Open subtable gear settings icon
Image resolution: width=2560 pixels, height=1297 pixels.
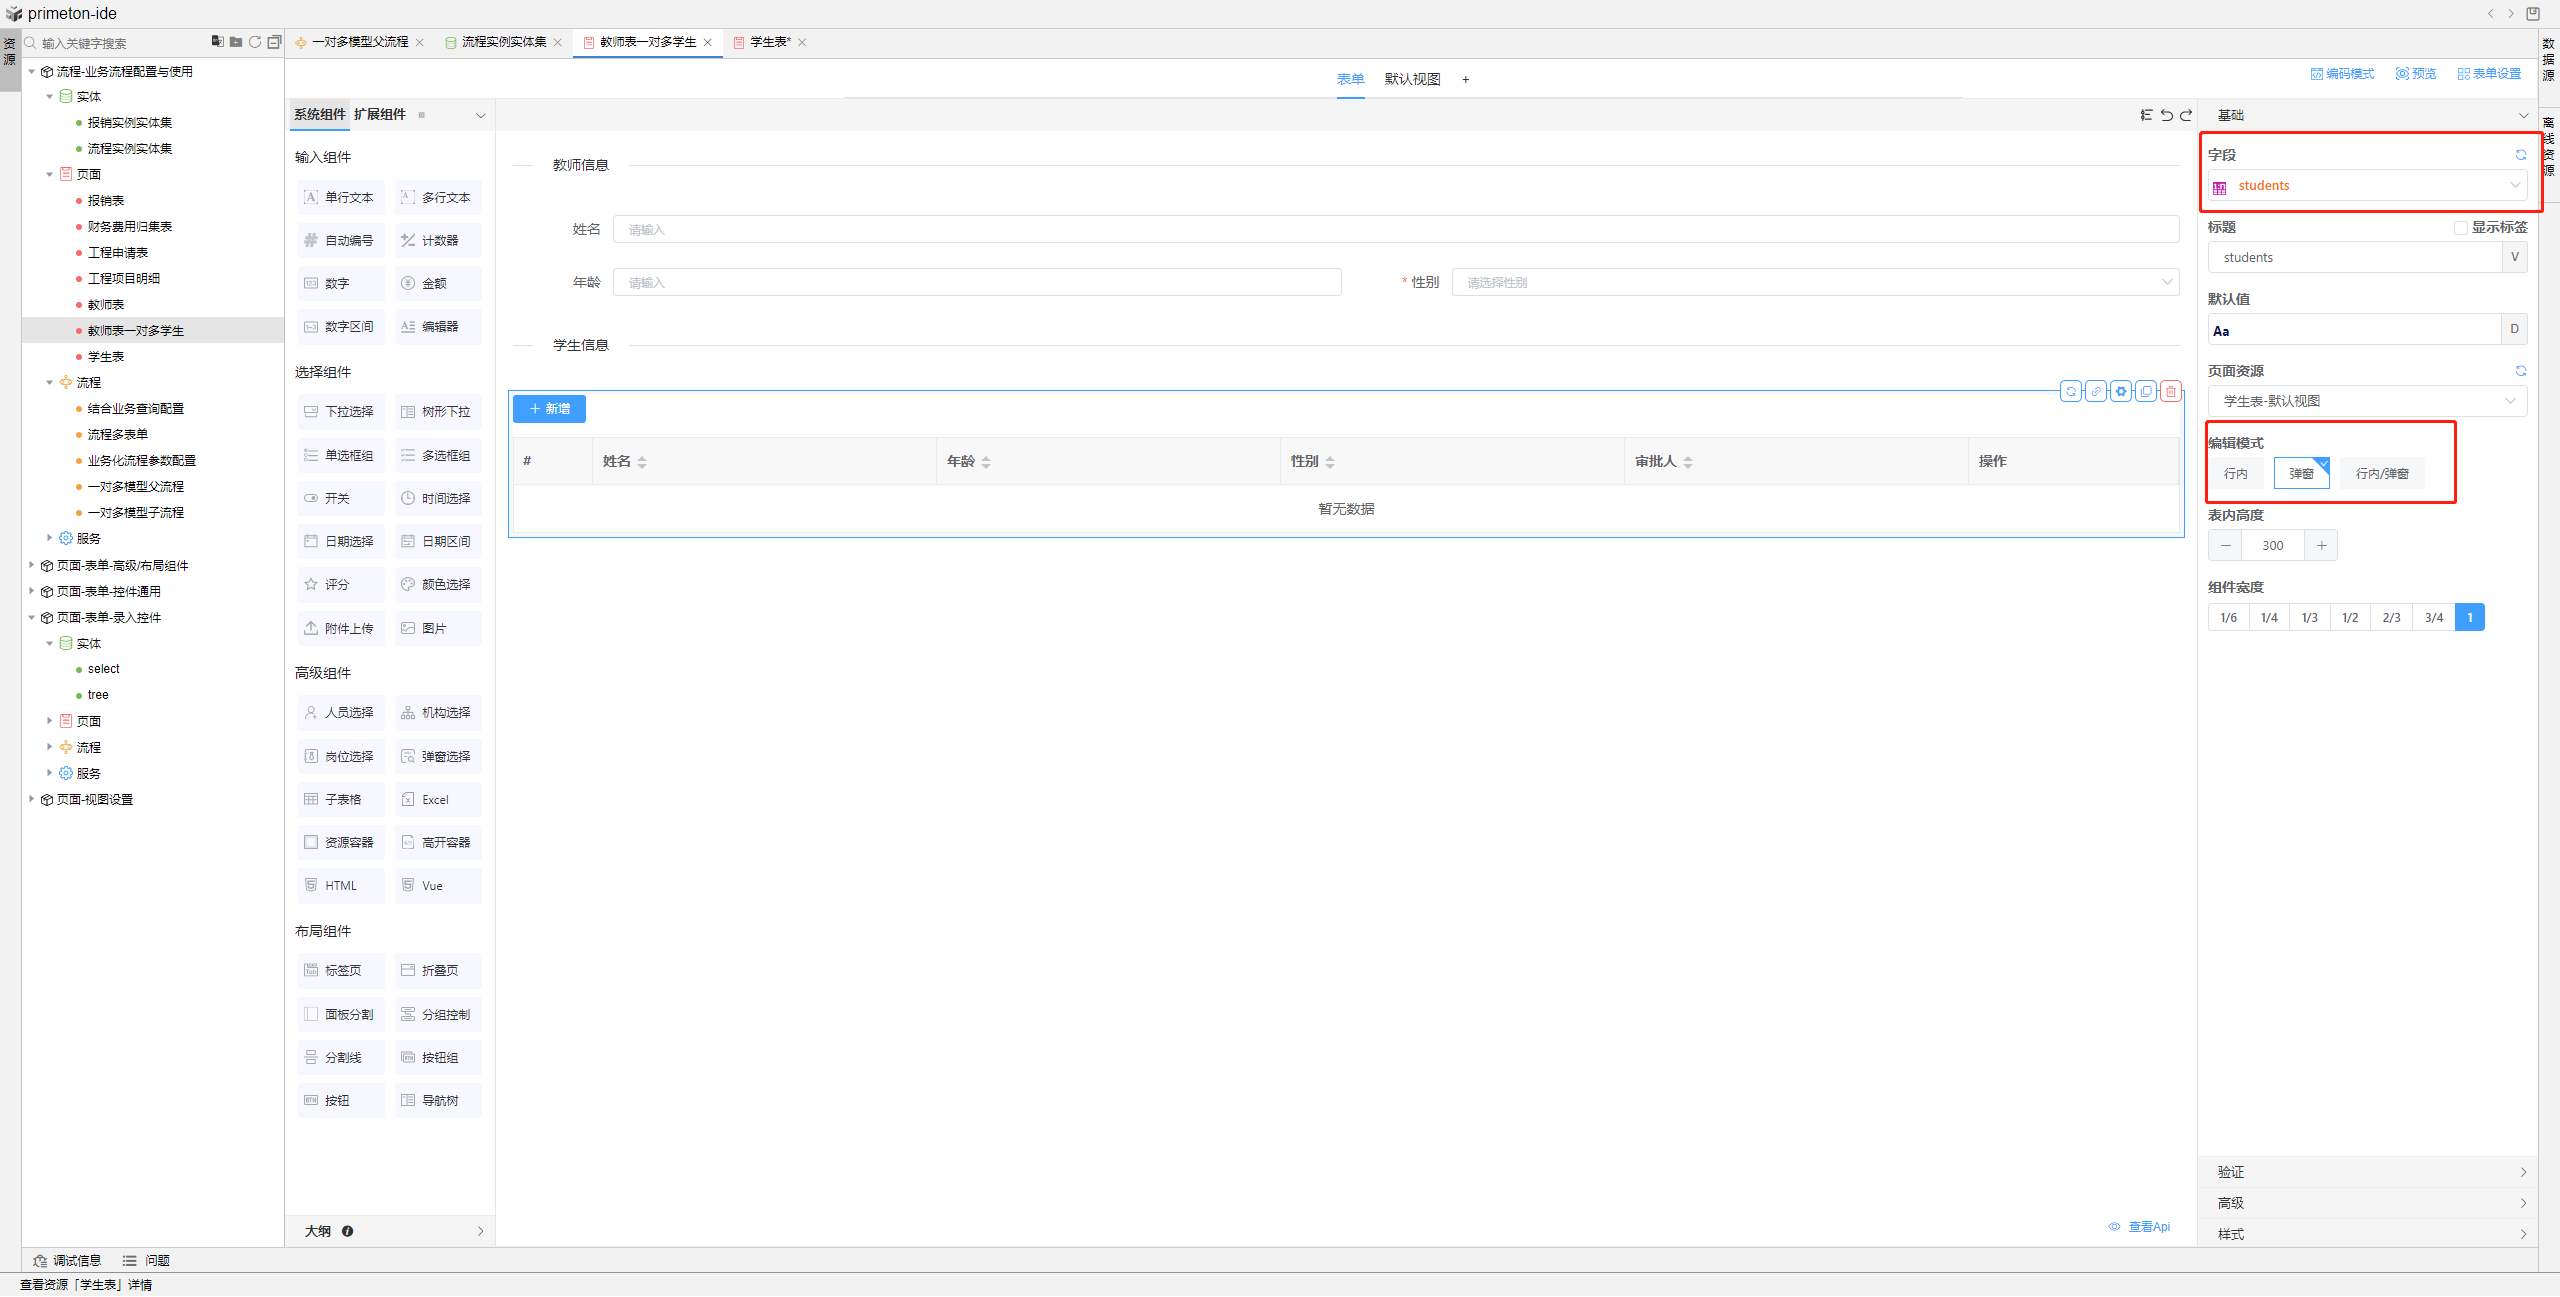pyautogui.click(x=2121, y=392)
